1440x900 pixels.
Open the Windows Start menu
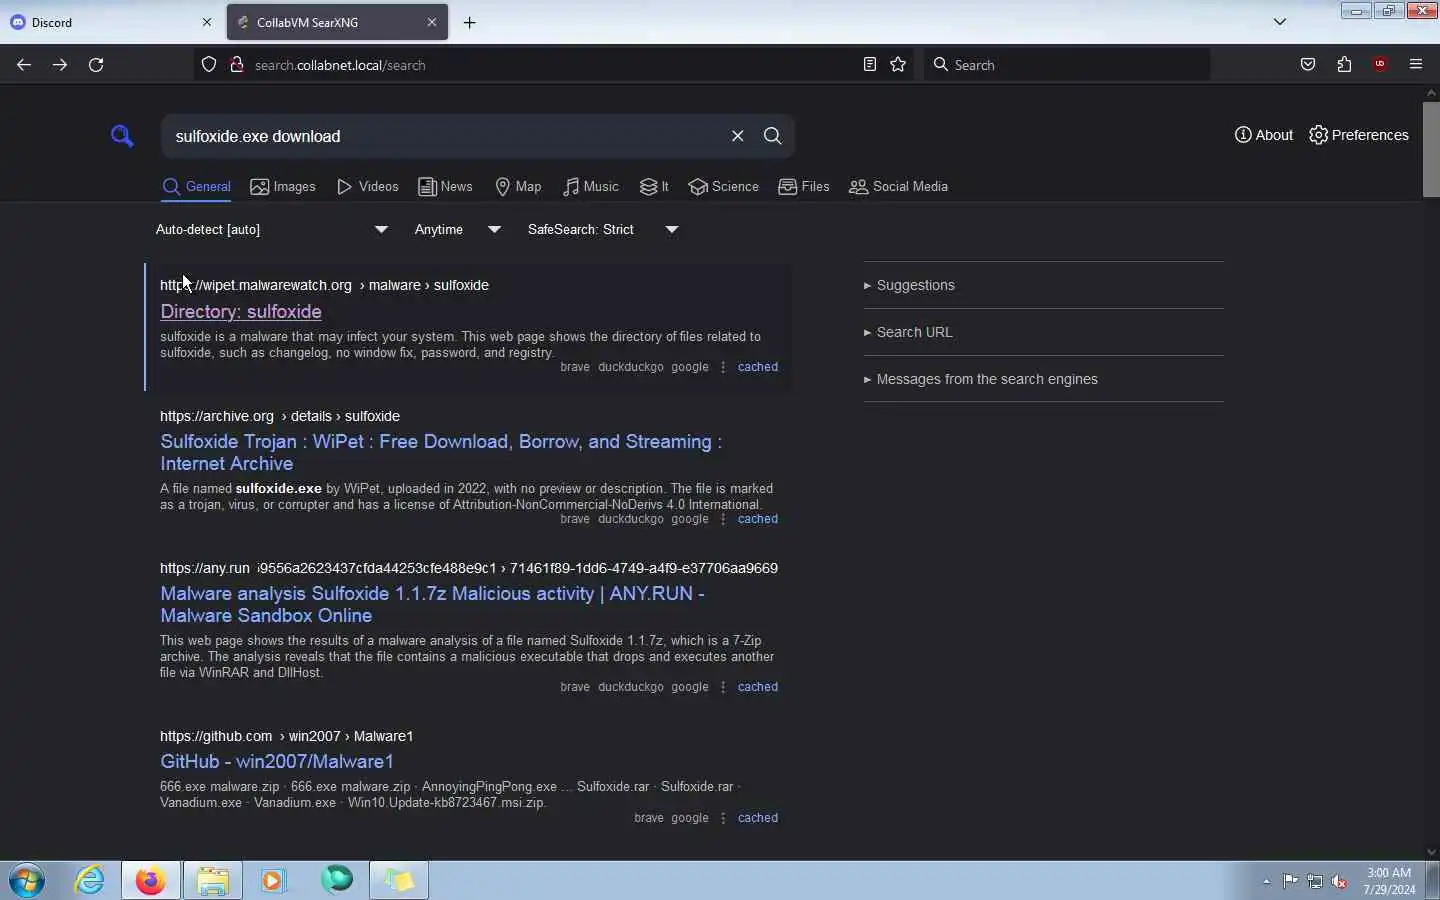click(27, 881)
